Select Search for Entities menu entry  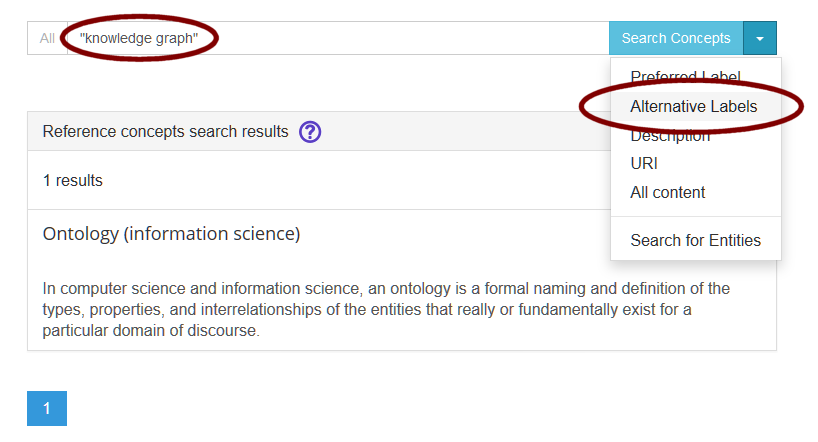[x=695, y=240]
